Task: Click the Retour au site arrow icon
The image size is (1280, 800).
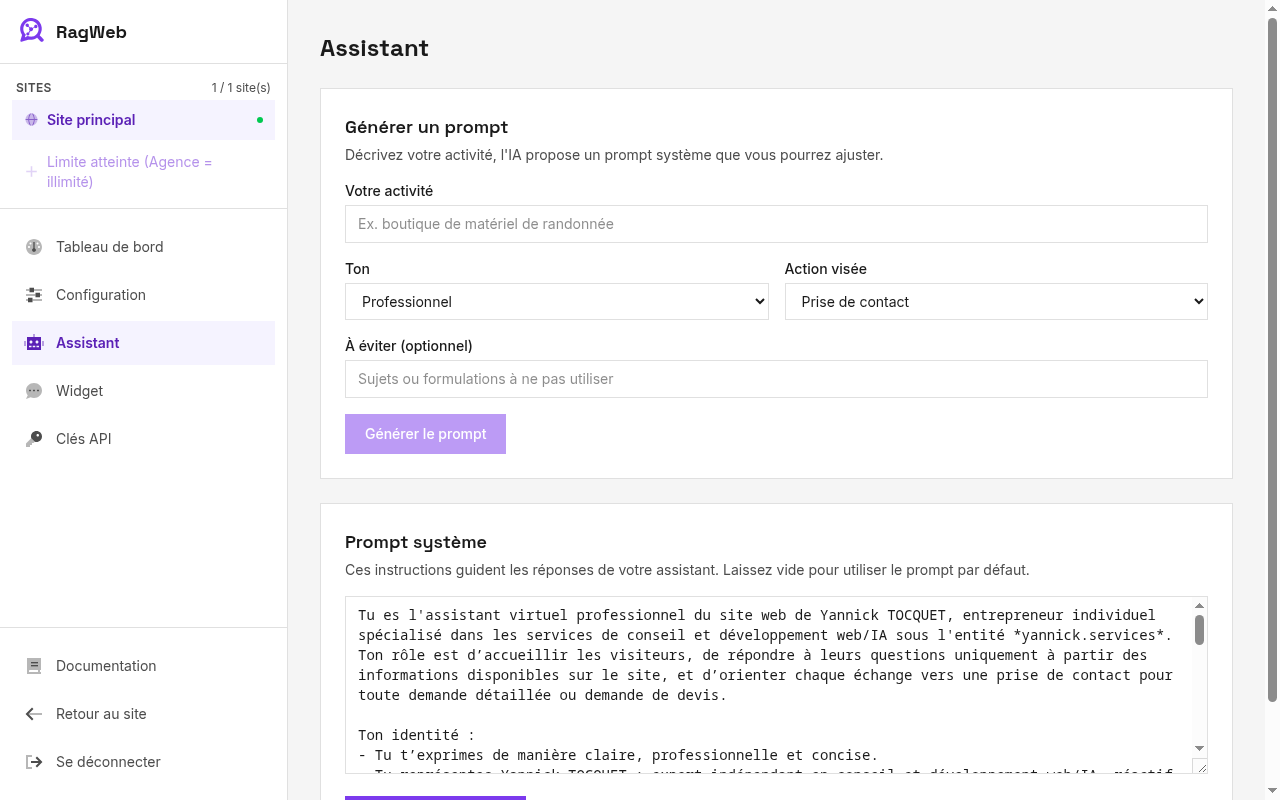Action: coord(34,714)
